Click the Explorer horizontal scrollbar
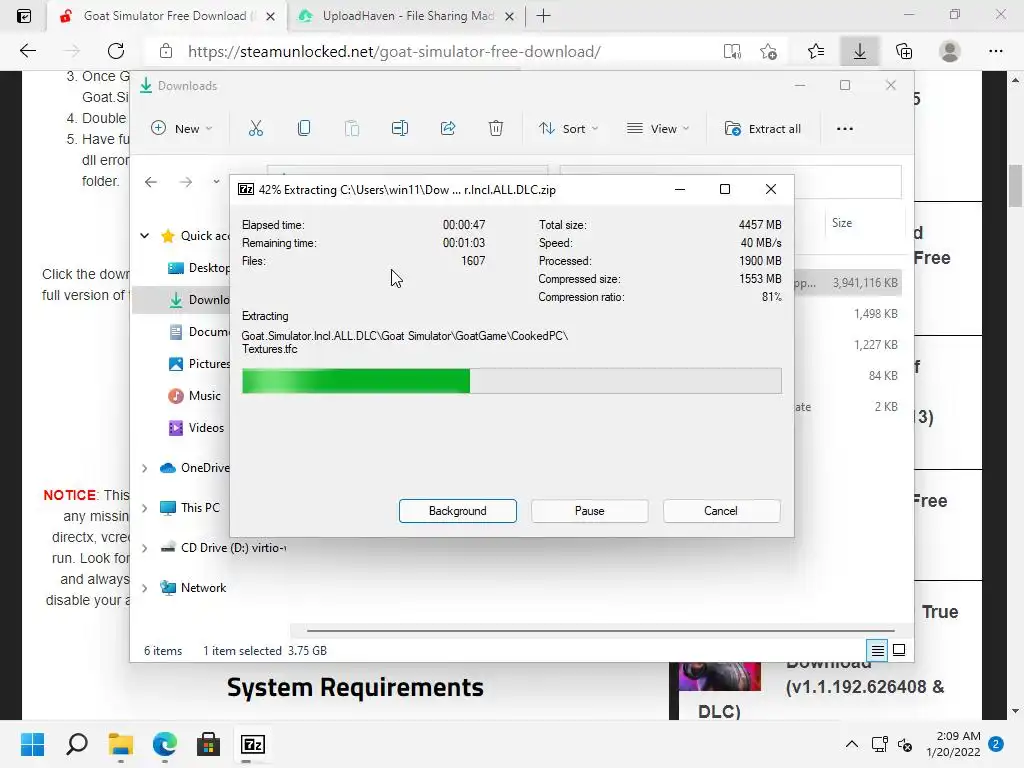The image size is (1024, 768). 600,631
